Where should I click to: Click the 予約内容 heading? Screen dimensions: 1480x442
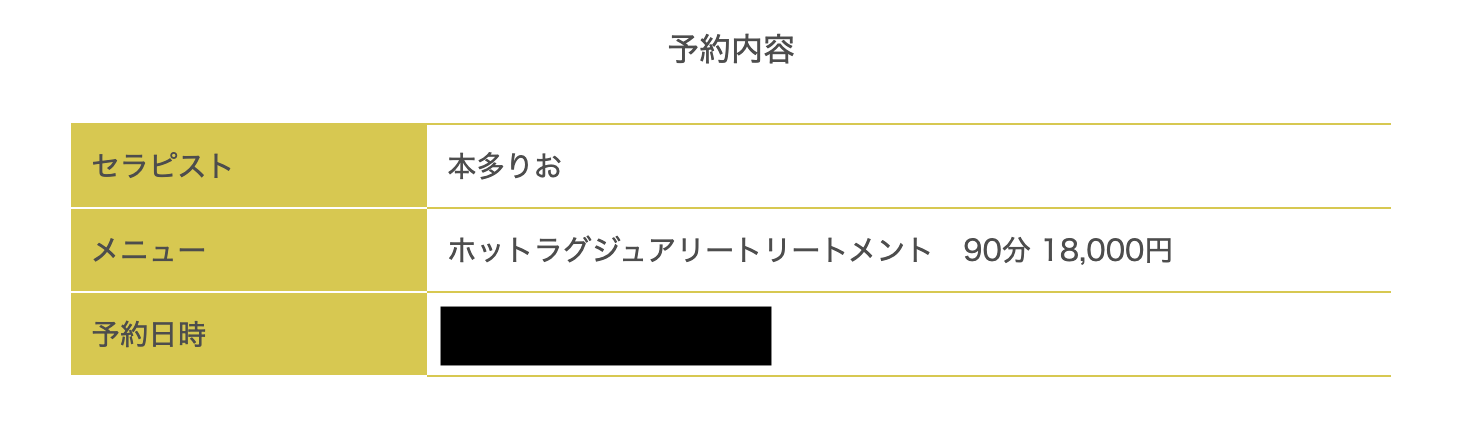731,49
